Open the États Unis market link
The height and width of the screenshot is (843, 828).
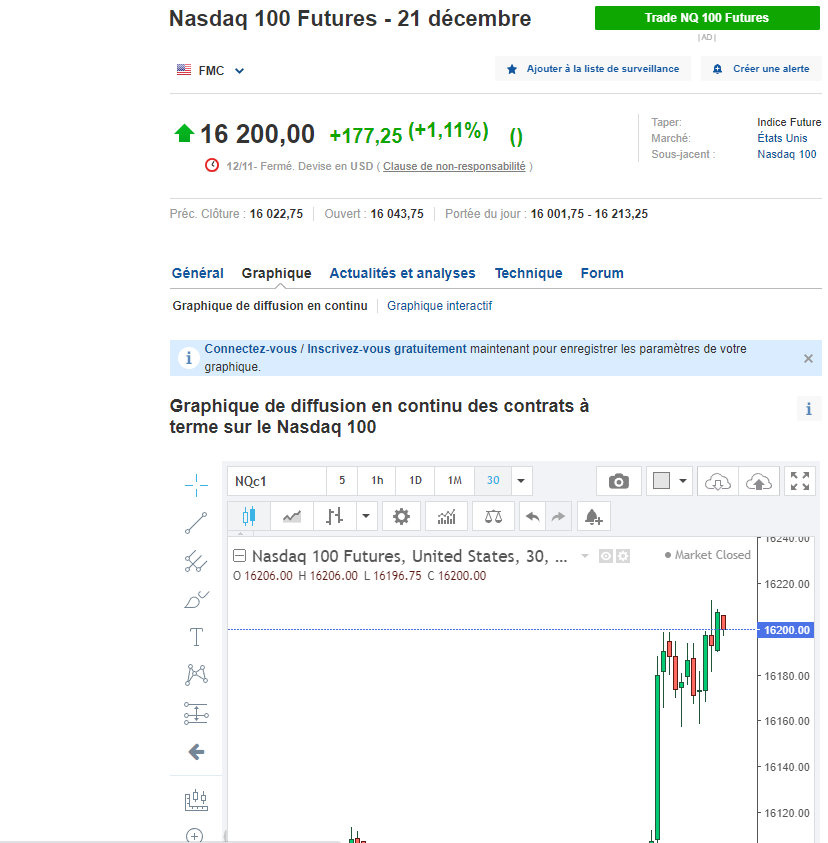(x=782, y=138)
